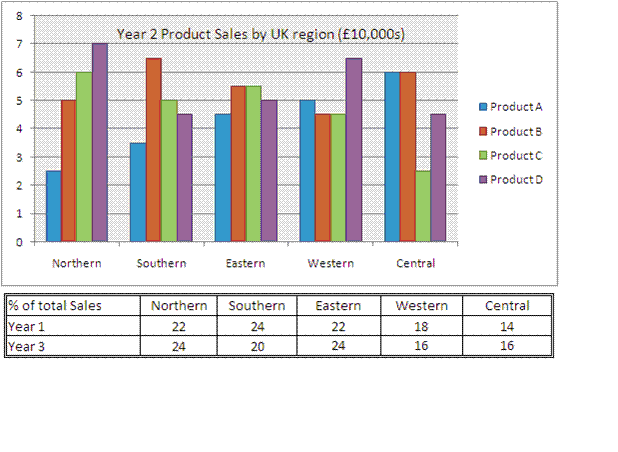Click the Northern Product A blue bar
Image resolution: width=618 pixels, height=452 pixels.
click(x=53, y=206)
